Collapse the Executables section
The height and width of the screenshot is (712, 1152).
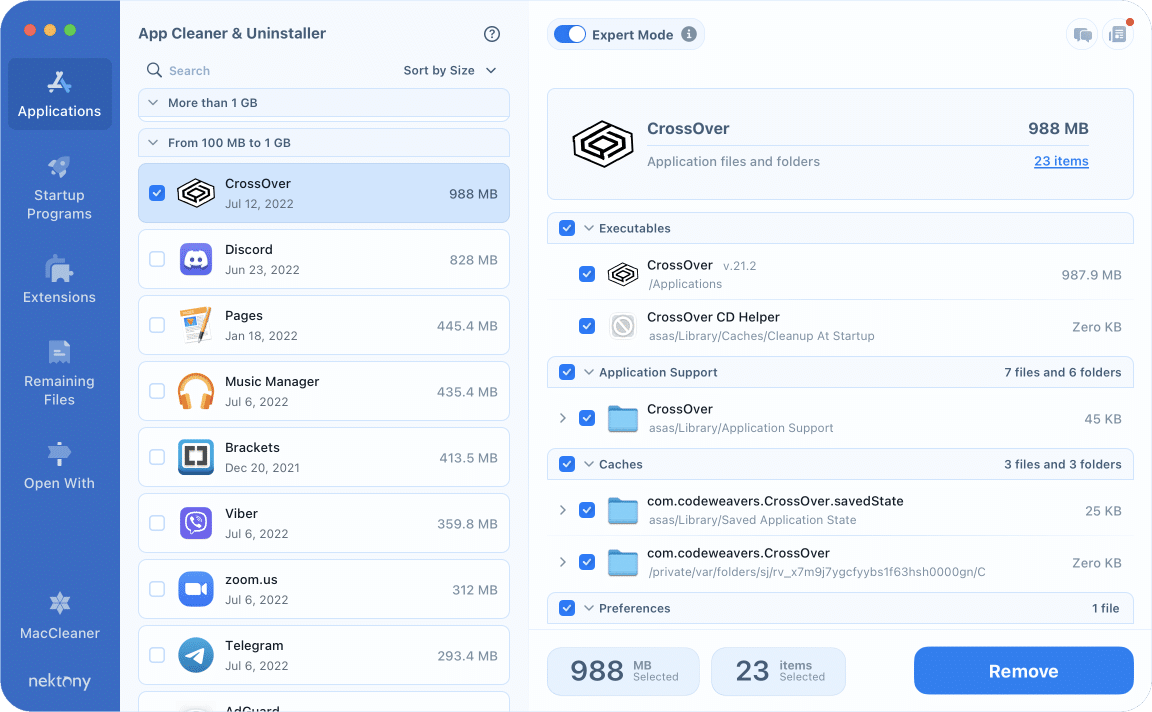click(588, 229)
